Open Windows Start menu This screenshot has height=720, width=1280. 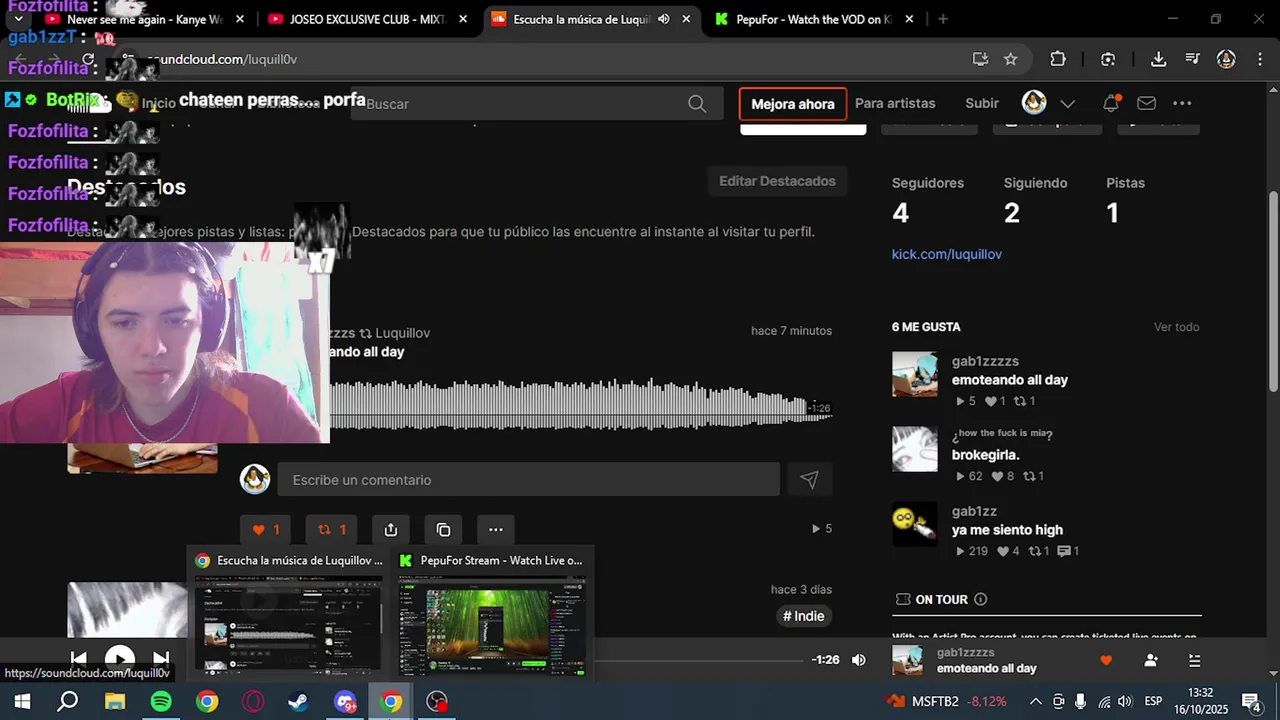pyautogui.click(x=21, y=702)
